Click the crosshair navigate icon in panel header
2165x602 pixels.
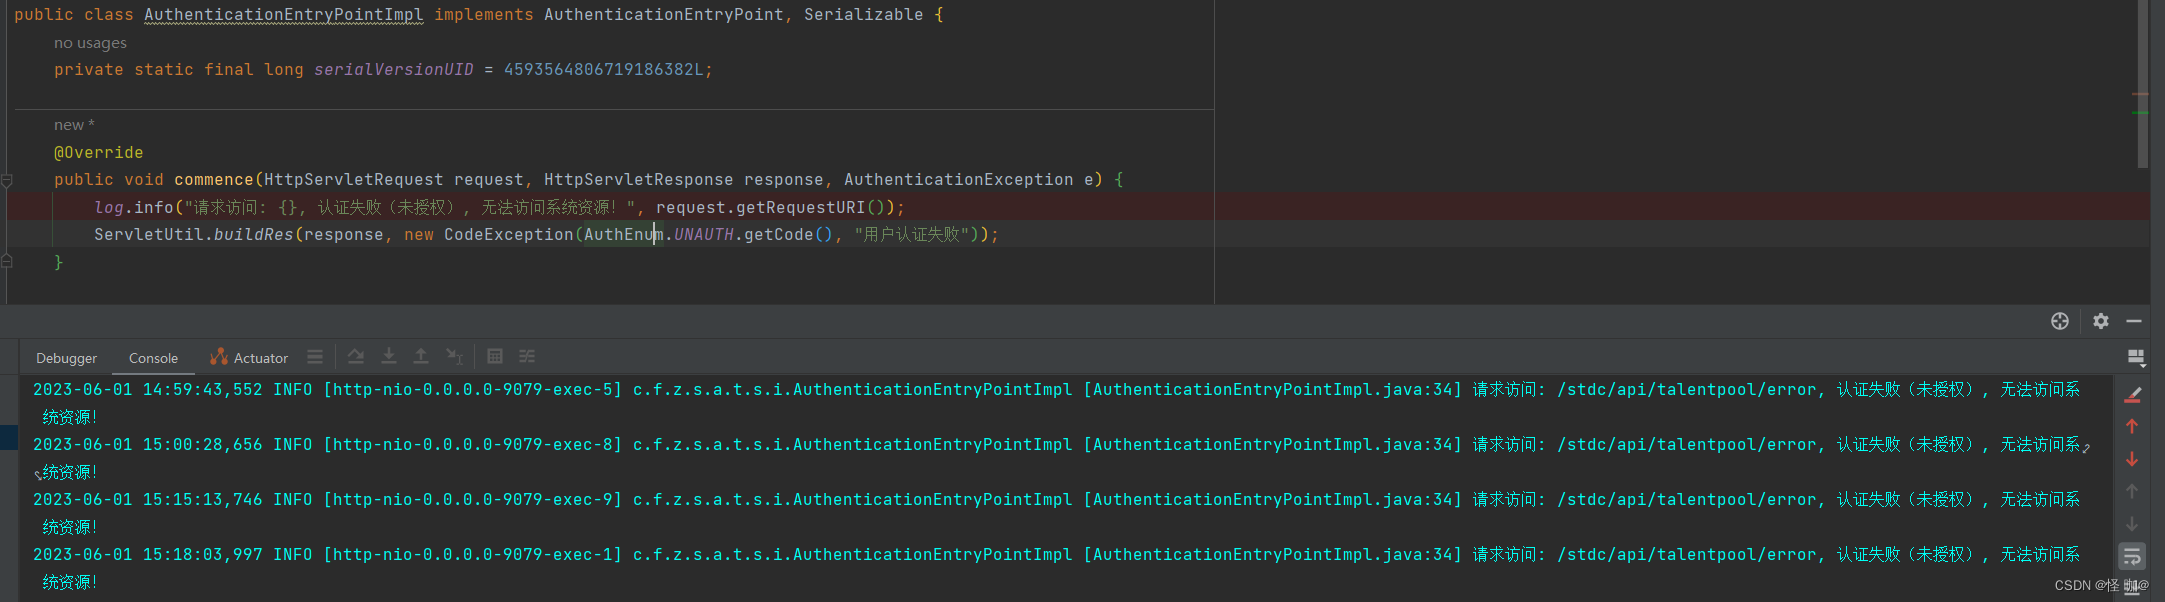2060,321
